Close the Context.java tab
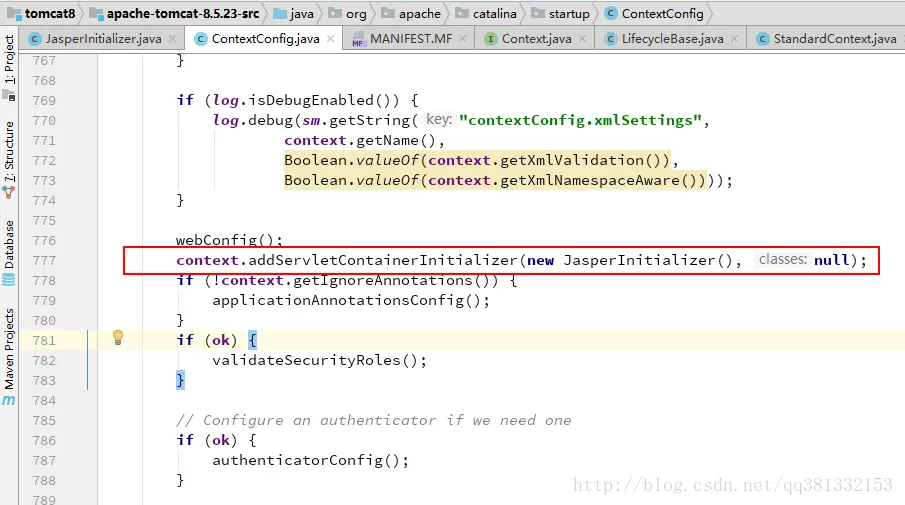The width and height of the screenshot is (905, 505). [582, 39]
